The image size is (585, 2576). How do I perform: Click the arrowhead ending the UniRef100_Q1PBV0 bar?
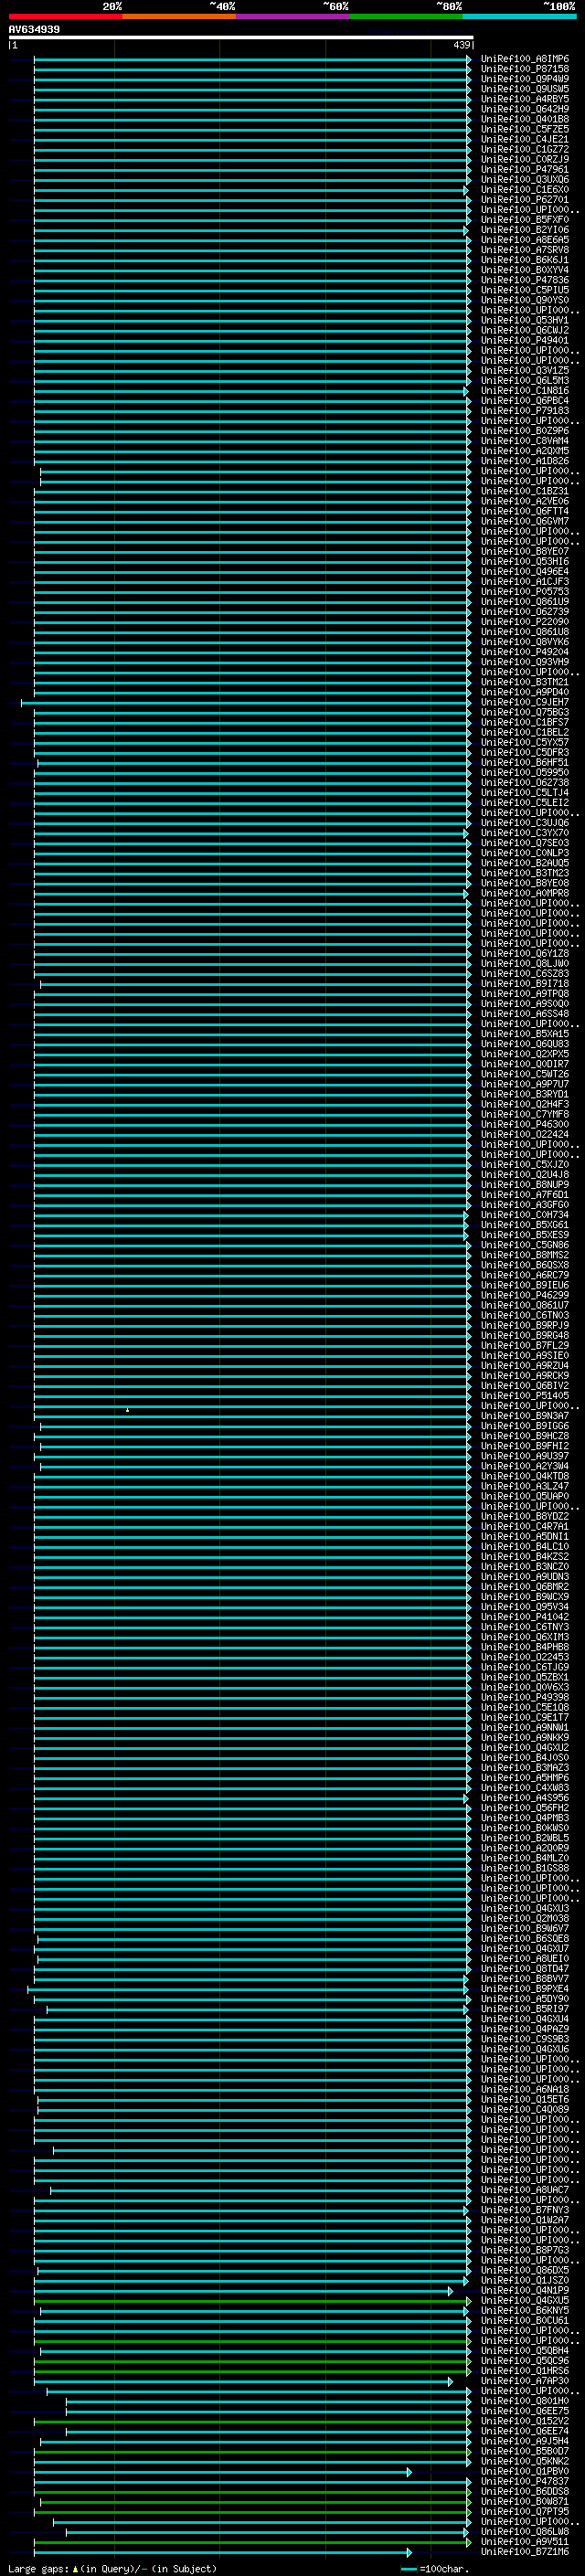(x=409, y=2471)
